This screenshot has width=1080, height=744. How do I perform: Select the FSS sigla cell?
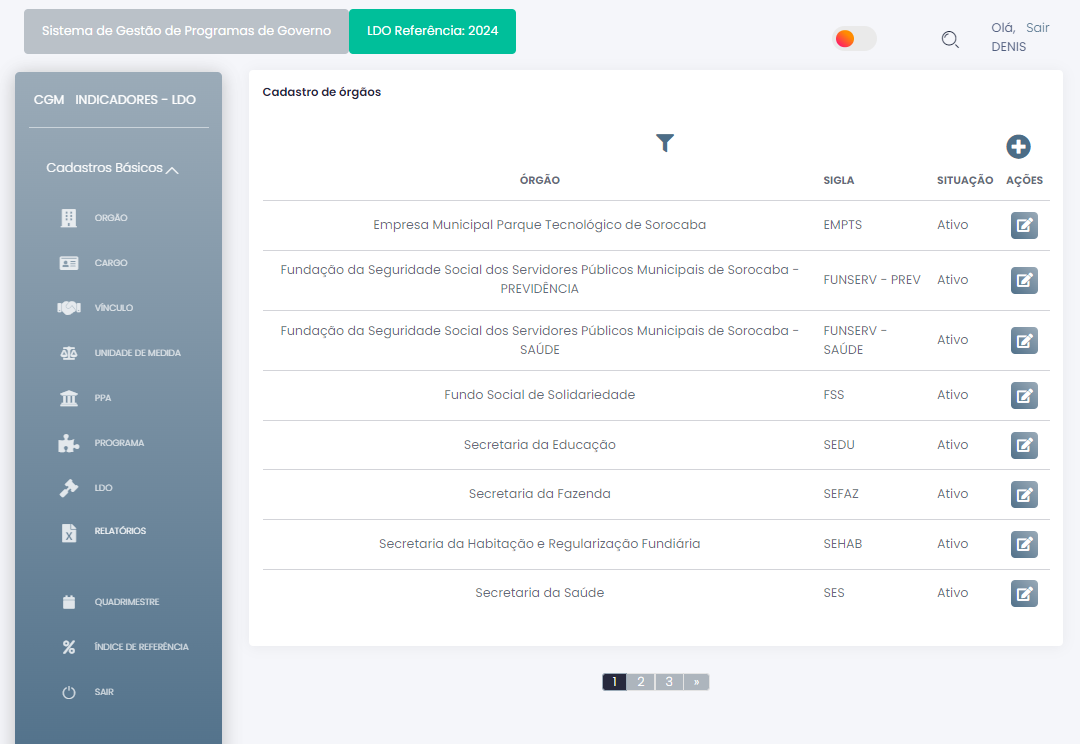(x=833, y=395)
